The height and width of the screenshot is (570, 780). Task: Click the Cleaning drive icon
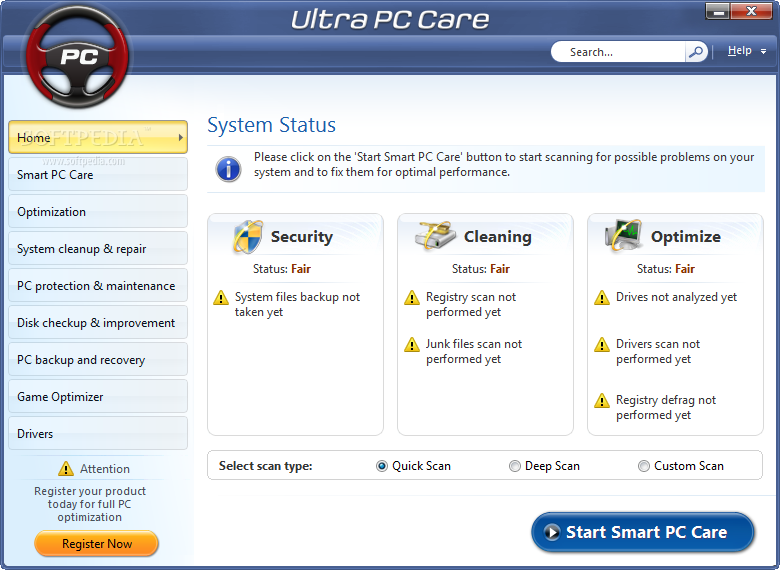435,236
